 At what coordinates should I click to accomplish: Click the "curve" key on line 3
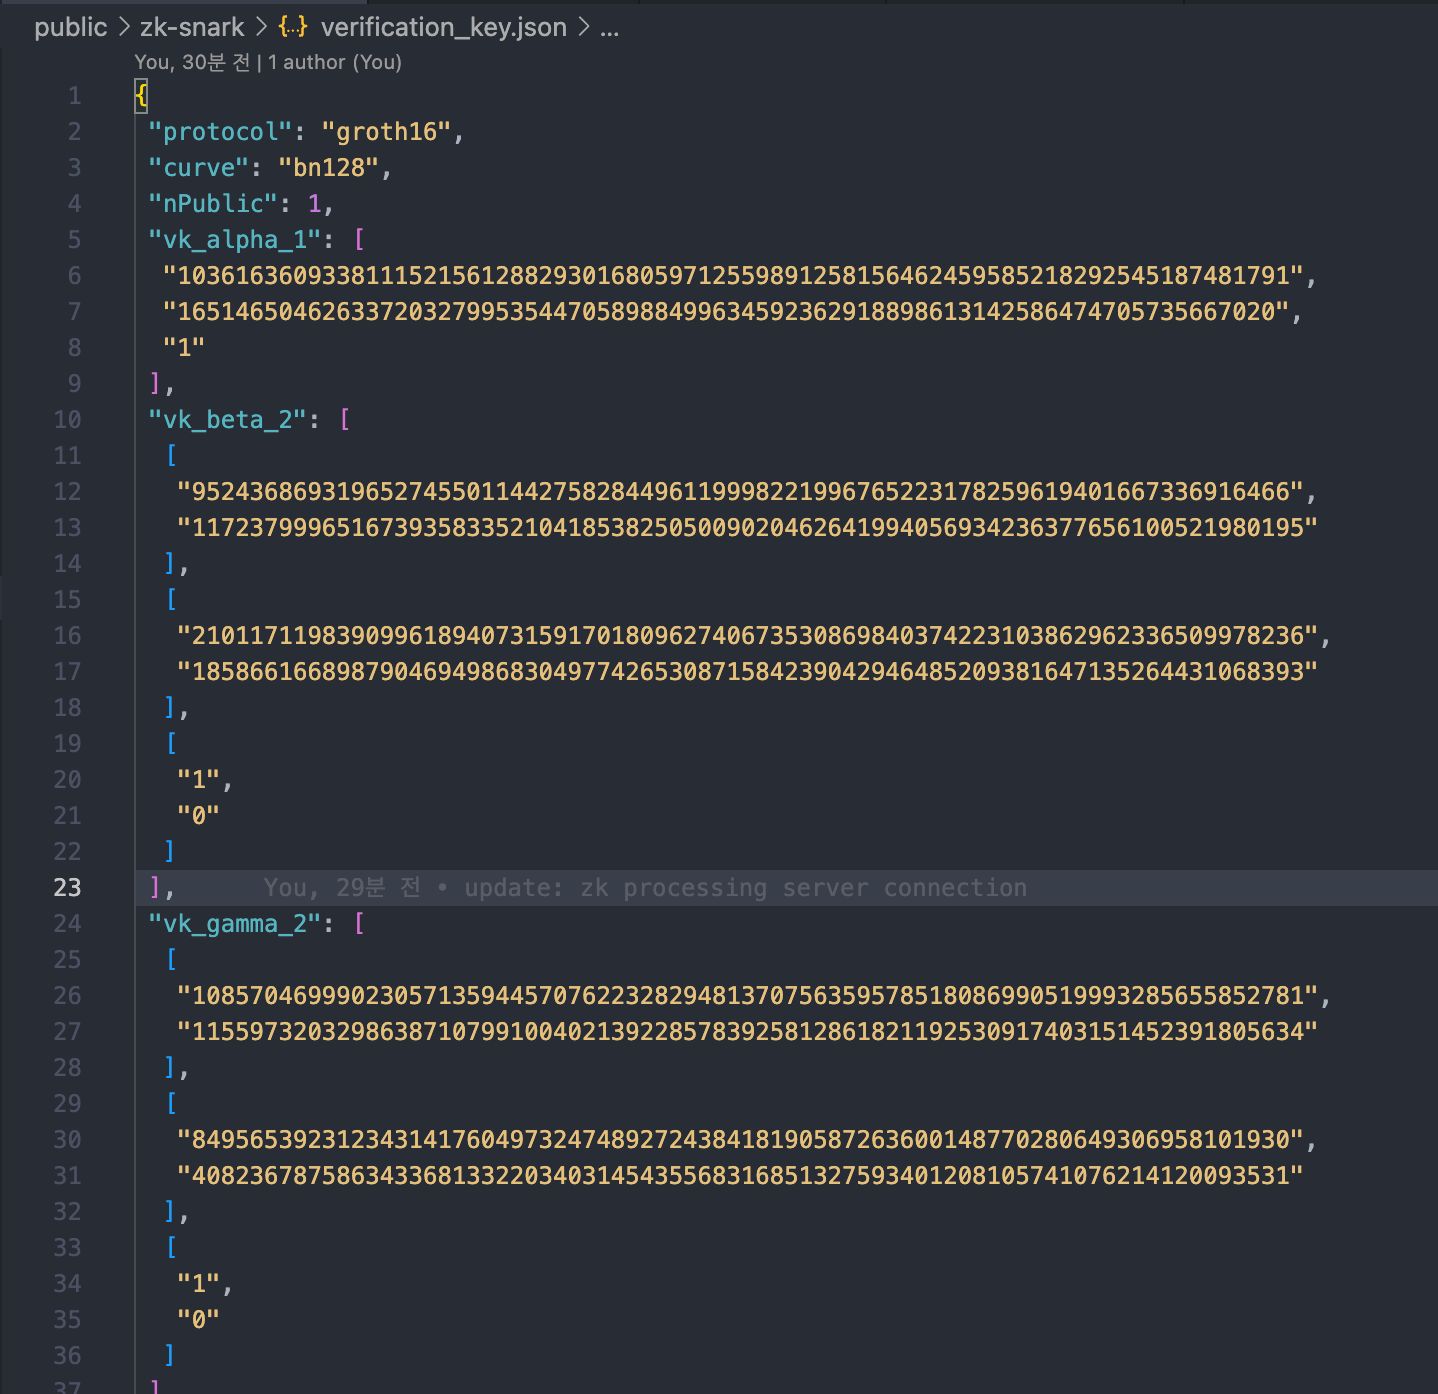pos(198,168)
